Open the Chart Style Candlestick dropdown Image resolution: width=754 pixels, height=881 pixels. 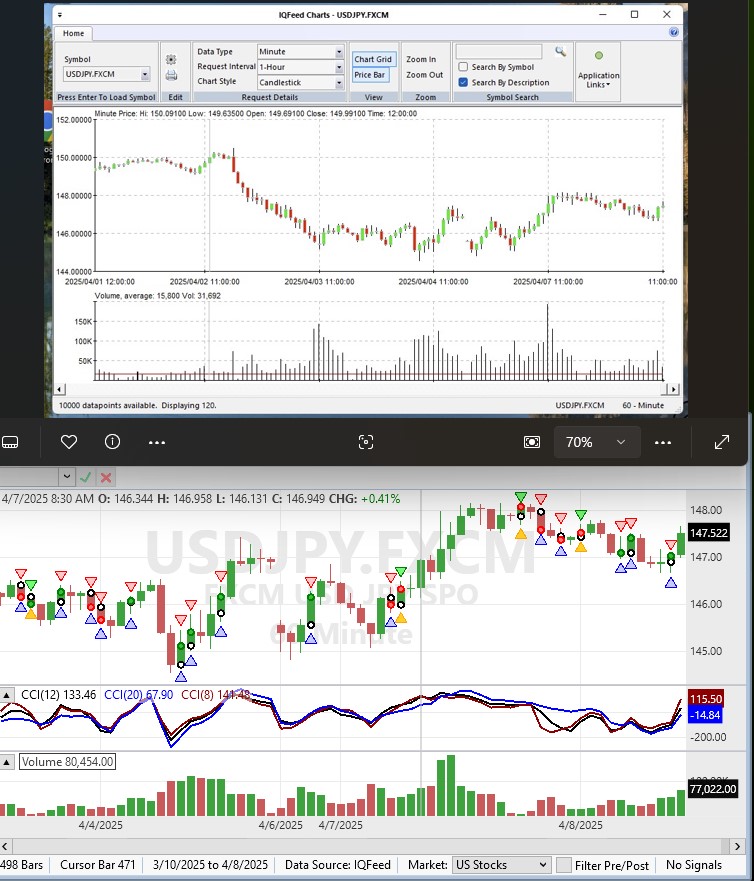300,83
